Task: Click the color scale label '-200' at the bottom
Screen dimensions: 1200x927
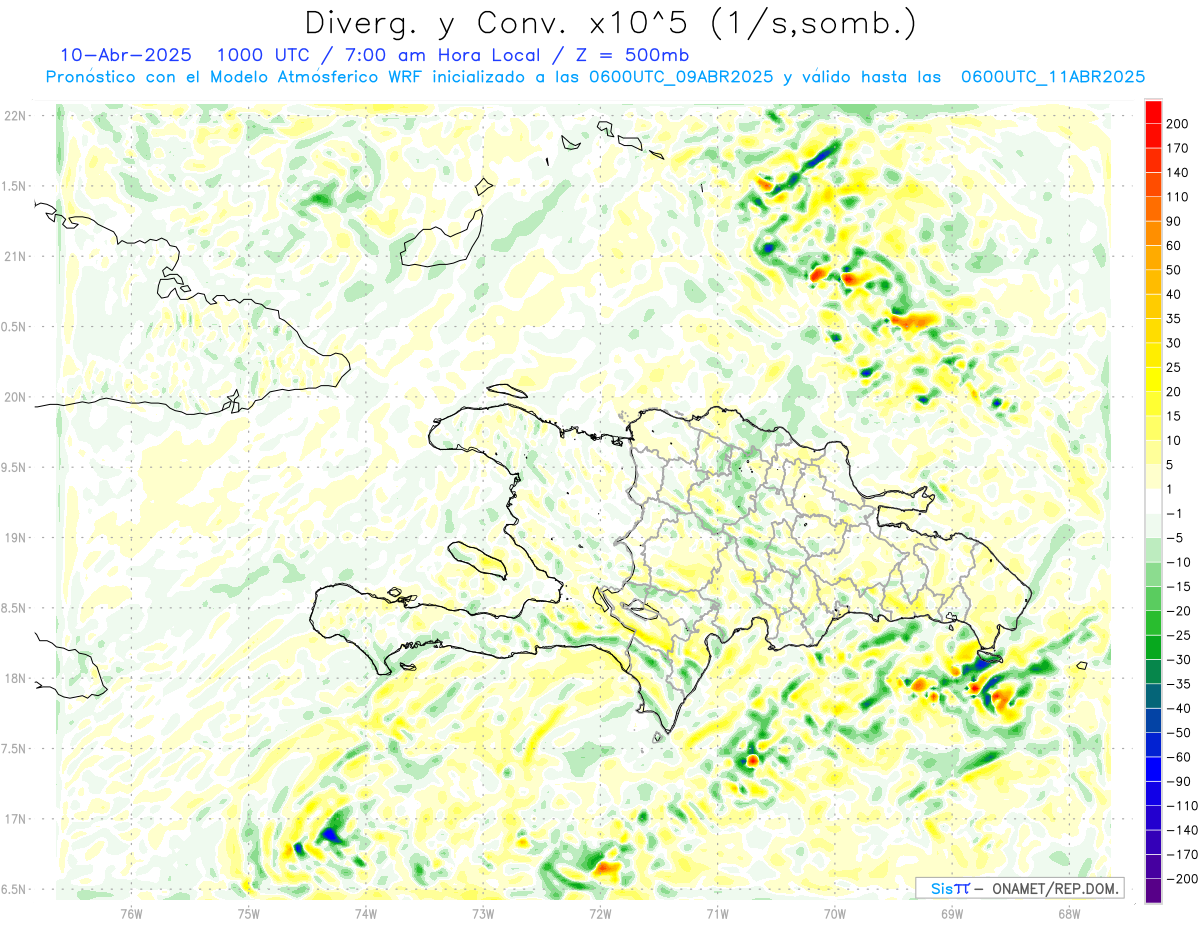Action: 1180,879
